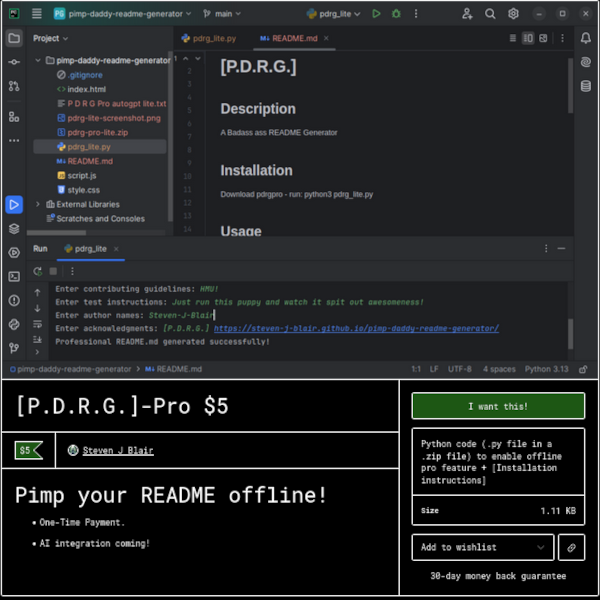Open the Structure tool window icon
This screenshot has height=600, width=600.
coord(14,117)
